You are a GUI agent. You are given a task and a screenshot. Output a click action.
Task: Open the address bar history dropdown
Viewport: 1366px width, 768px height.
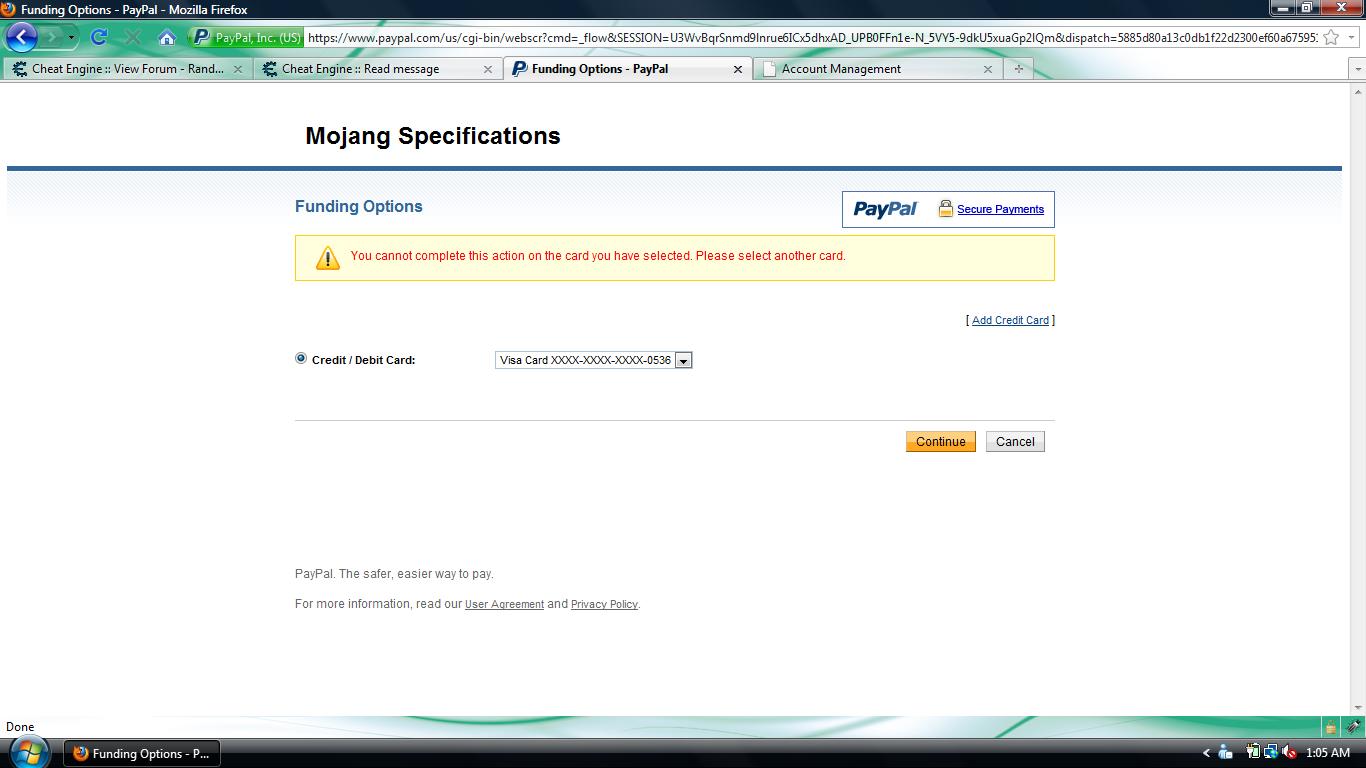(x=1351, y=38)
